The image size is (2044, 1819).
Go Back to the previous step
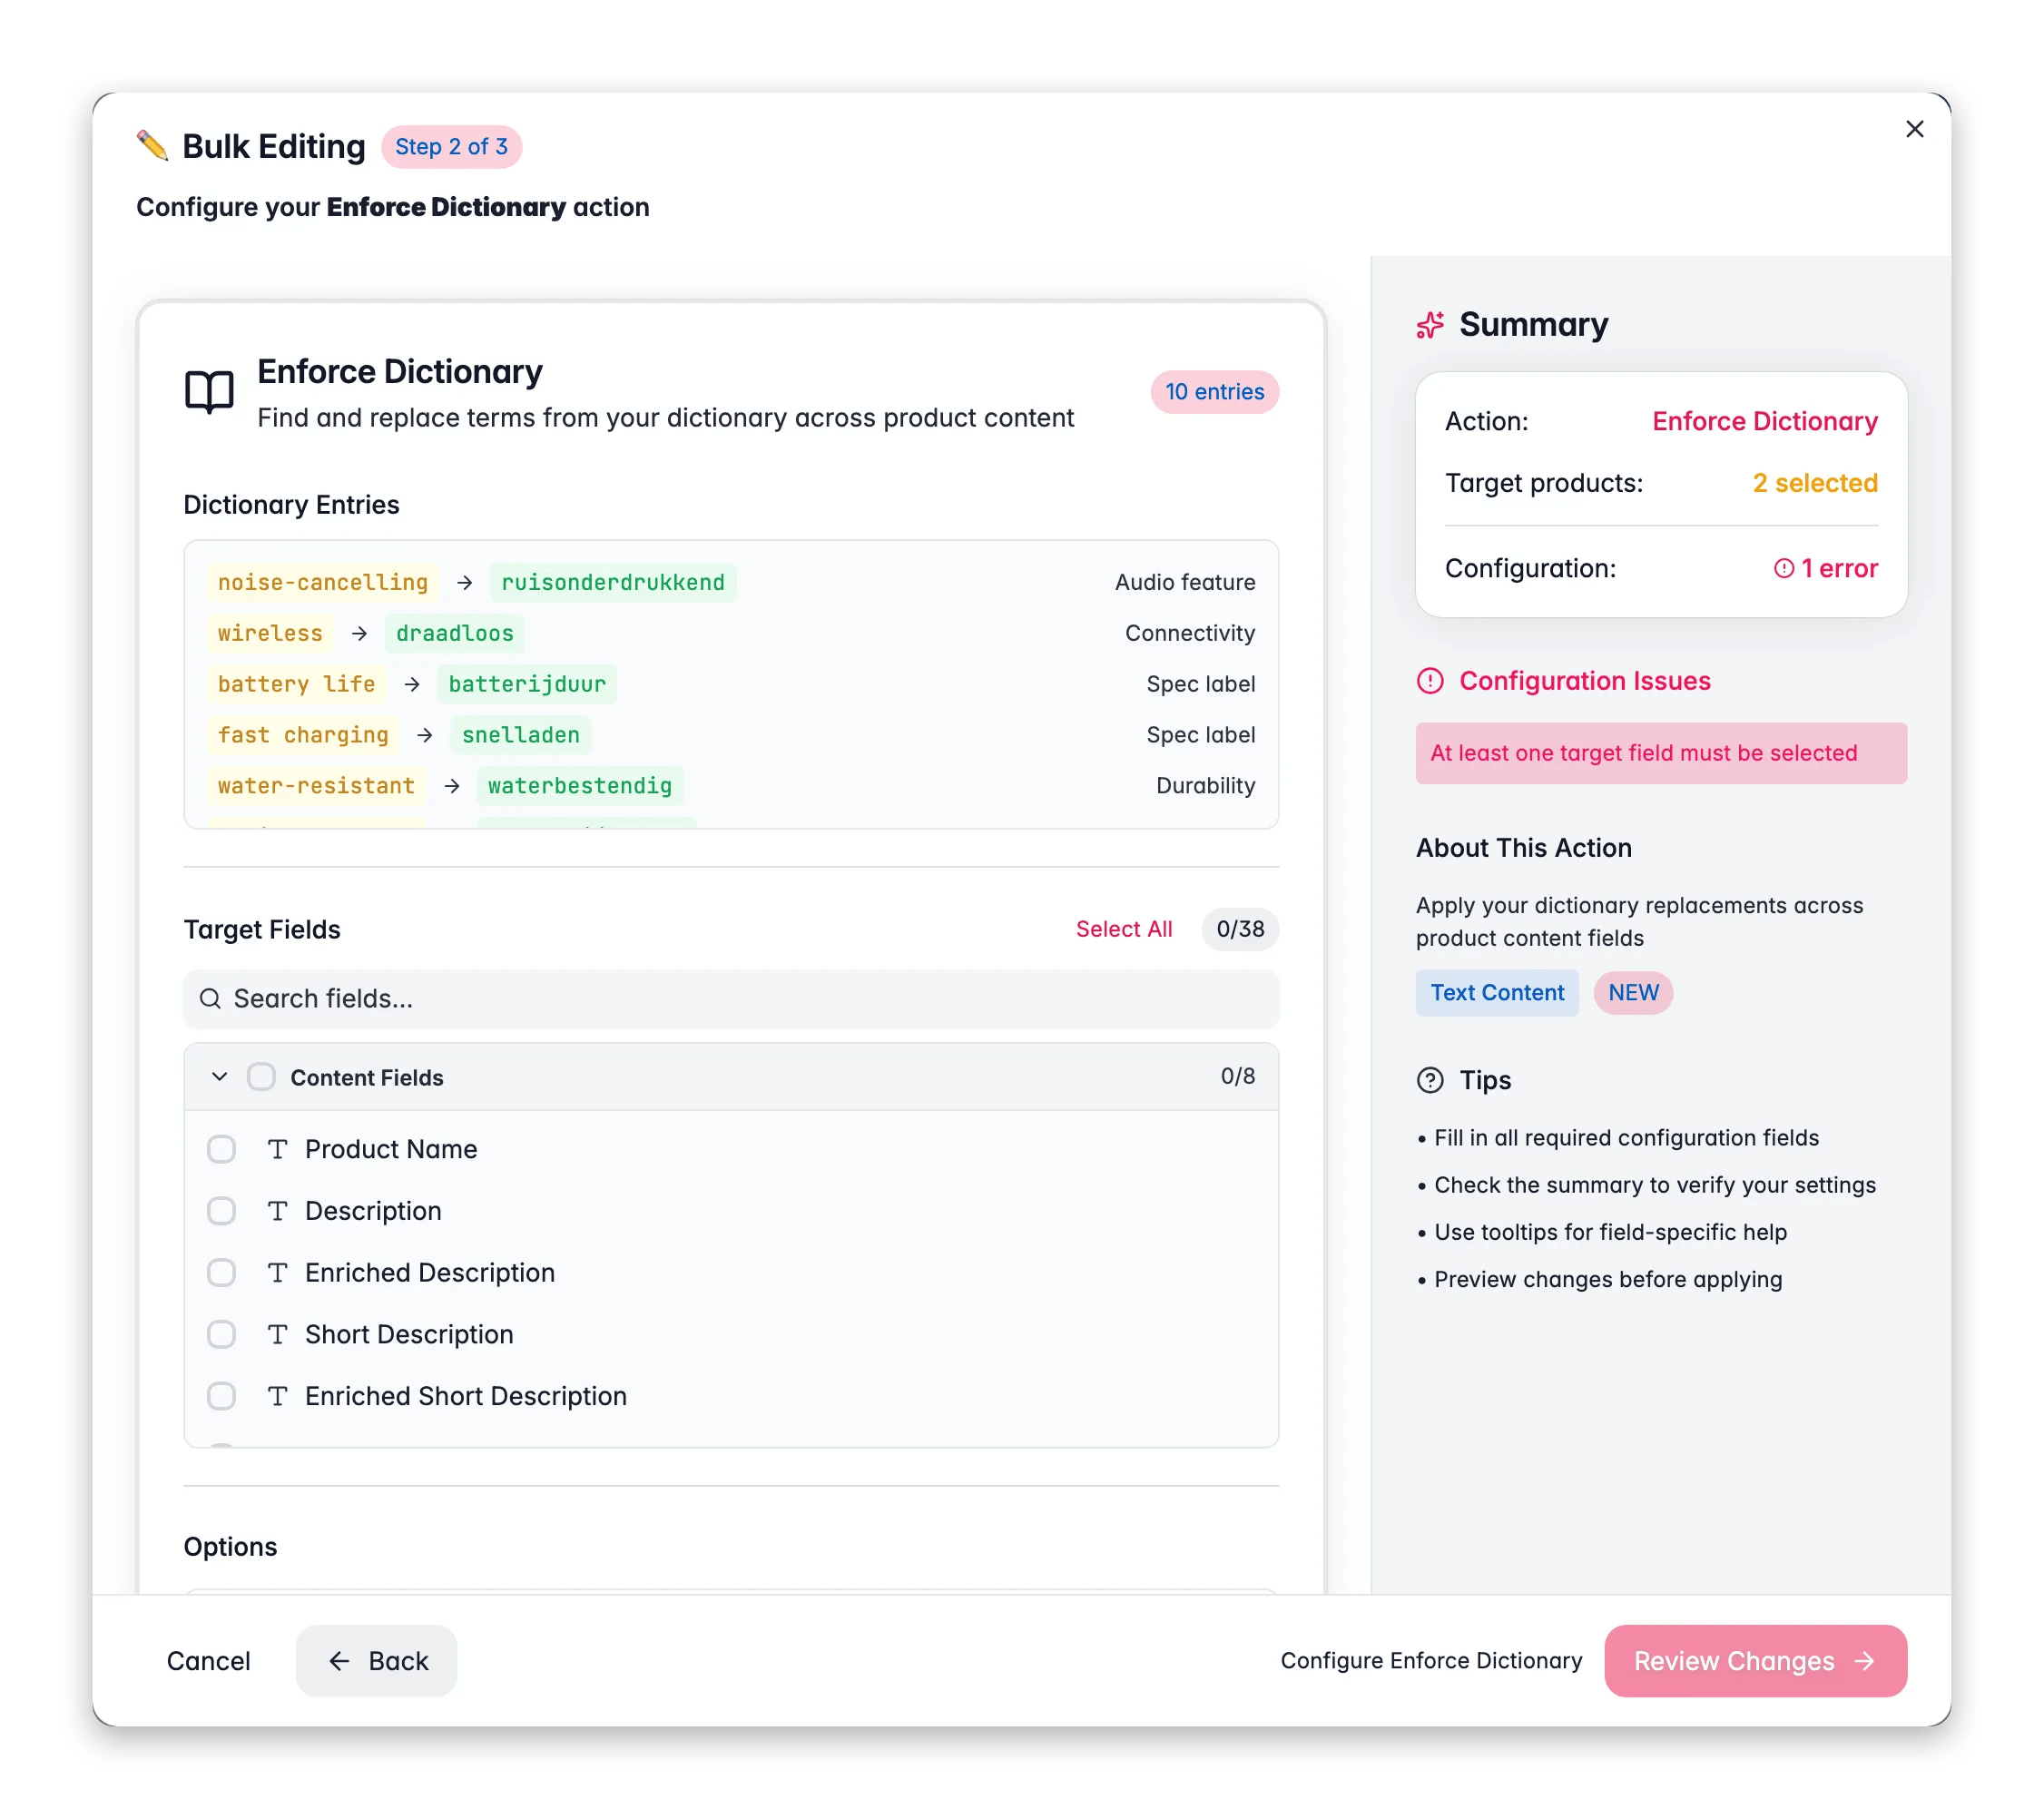click(376, 1661)
